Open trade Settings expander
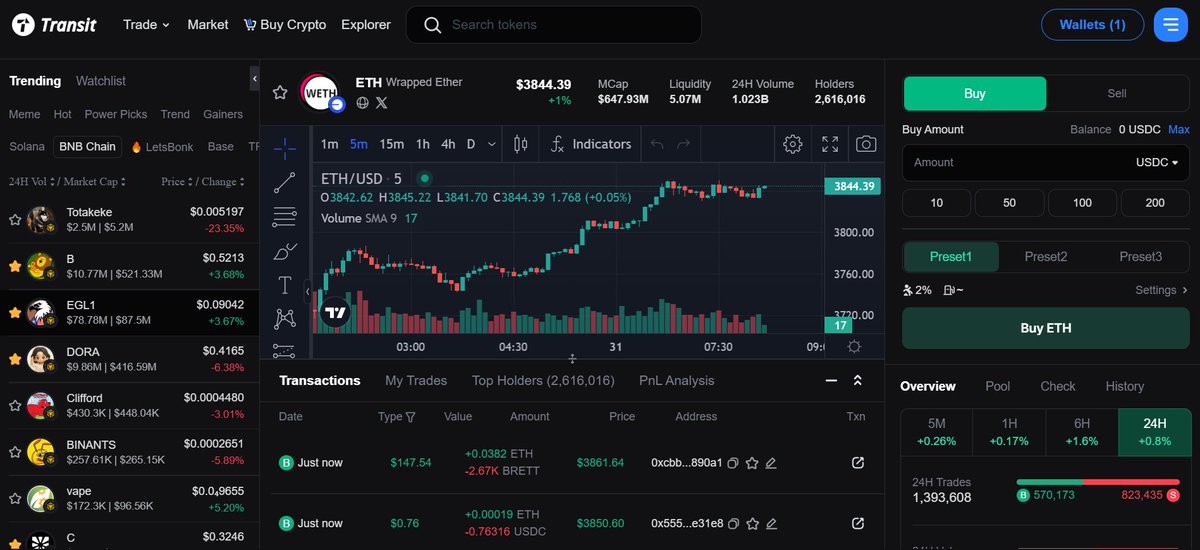 (1161, 290)
